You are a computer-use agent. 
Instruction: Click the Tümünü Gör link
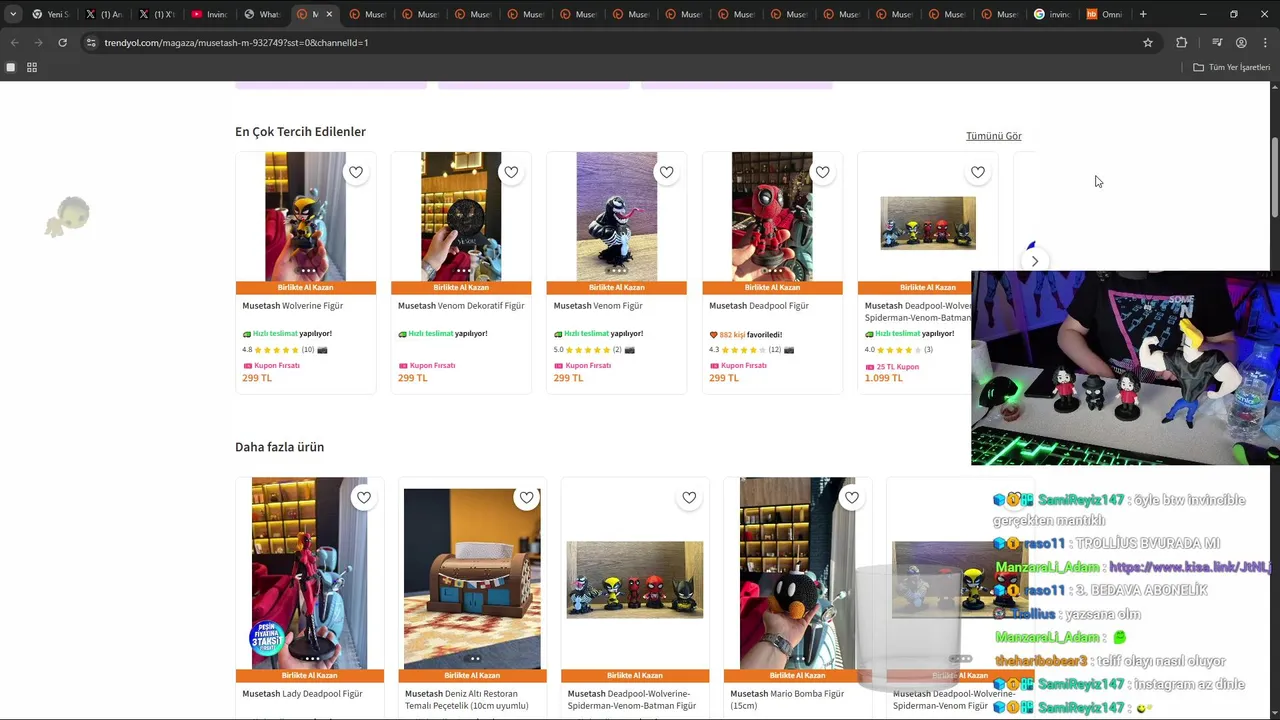pyautogui.click(x=994, y=136)
